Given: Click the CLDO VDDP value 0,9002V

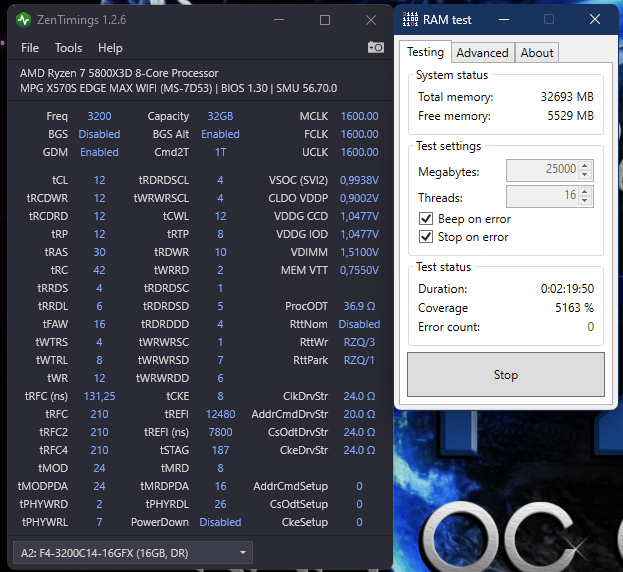Looking at the screenshot, I should [x=359, y=198].
